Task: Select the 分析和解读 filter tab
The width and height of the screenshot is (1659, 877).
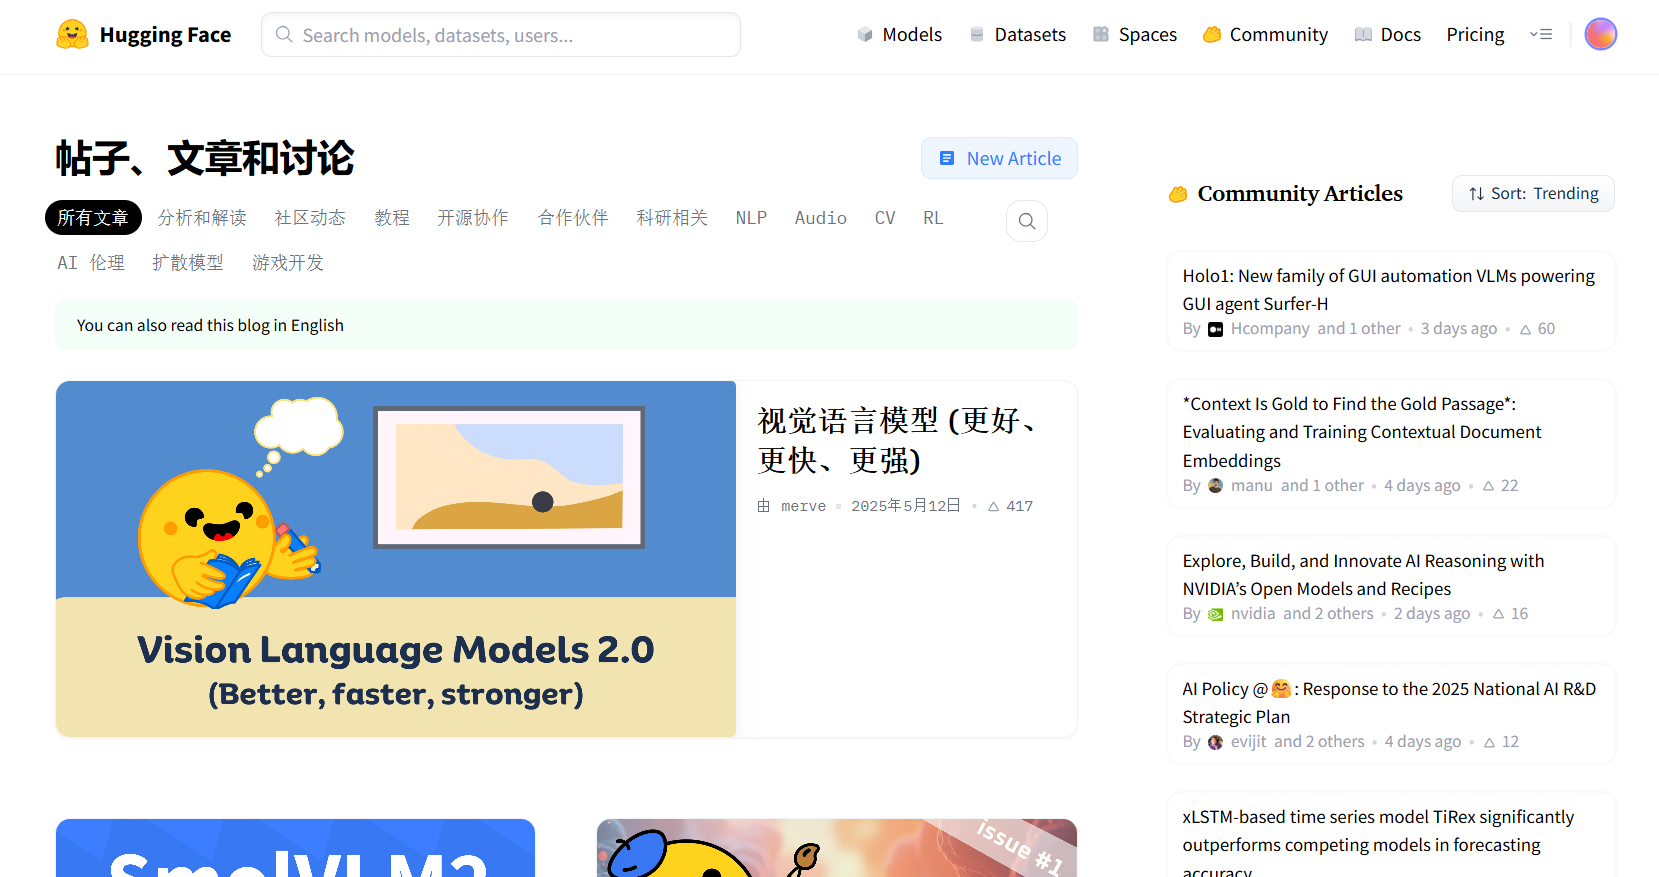Action: tap(202, 218)
